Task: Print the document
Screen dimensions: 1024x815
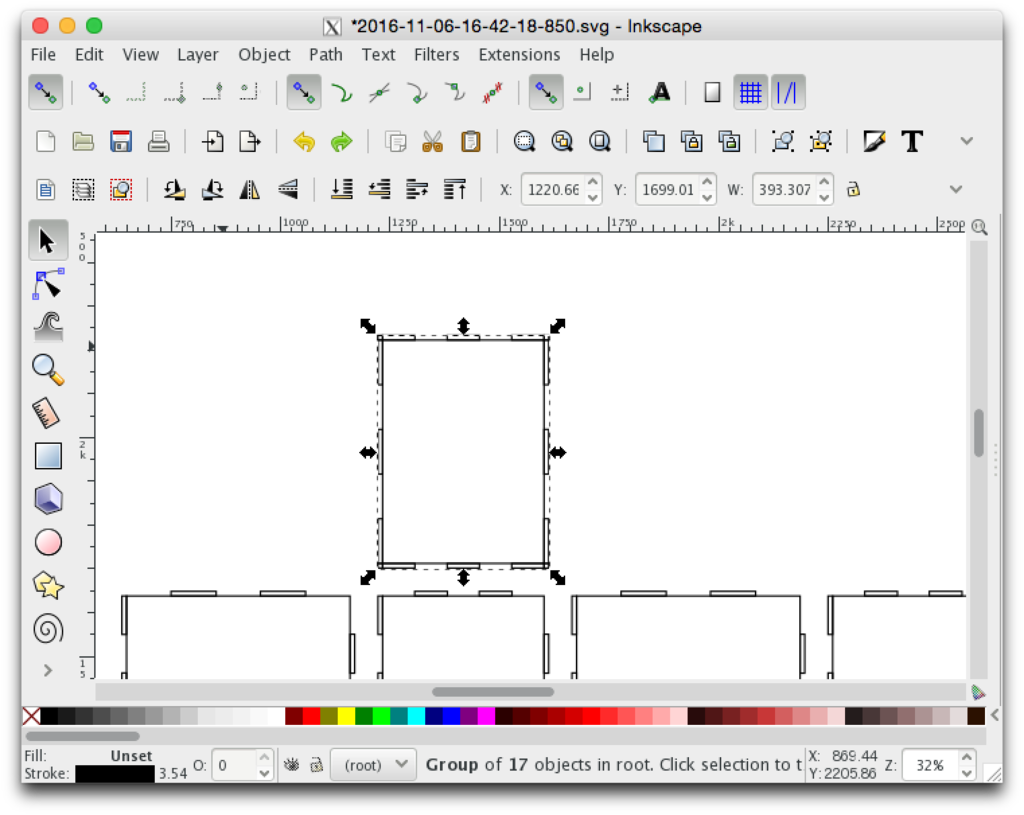Action: (x=159, y=141)
